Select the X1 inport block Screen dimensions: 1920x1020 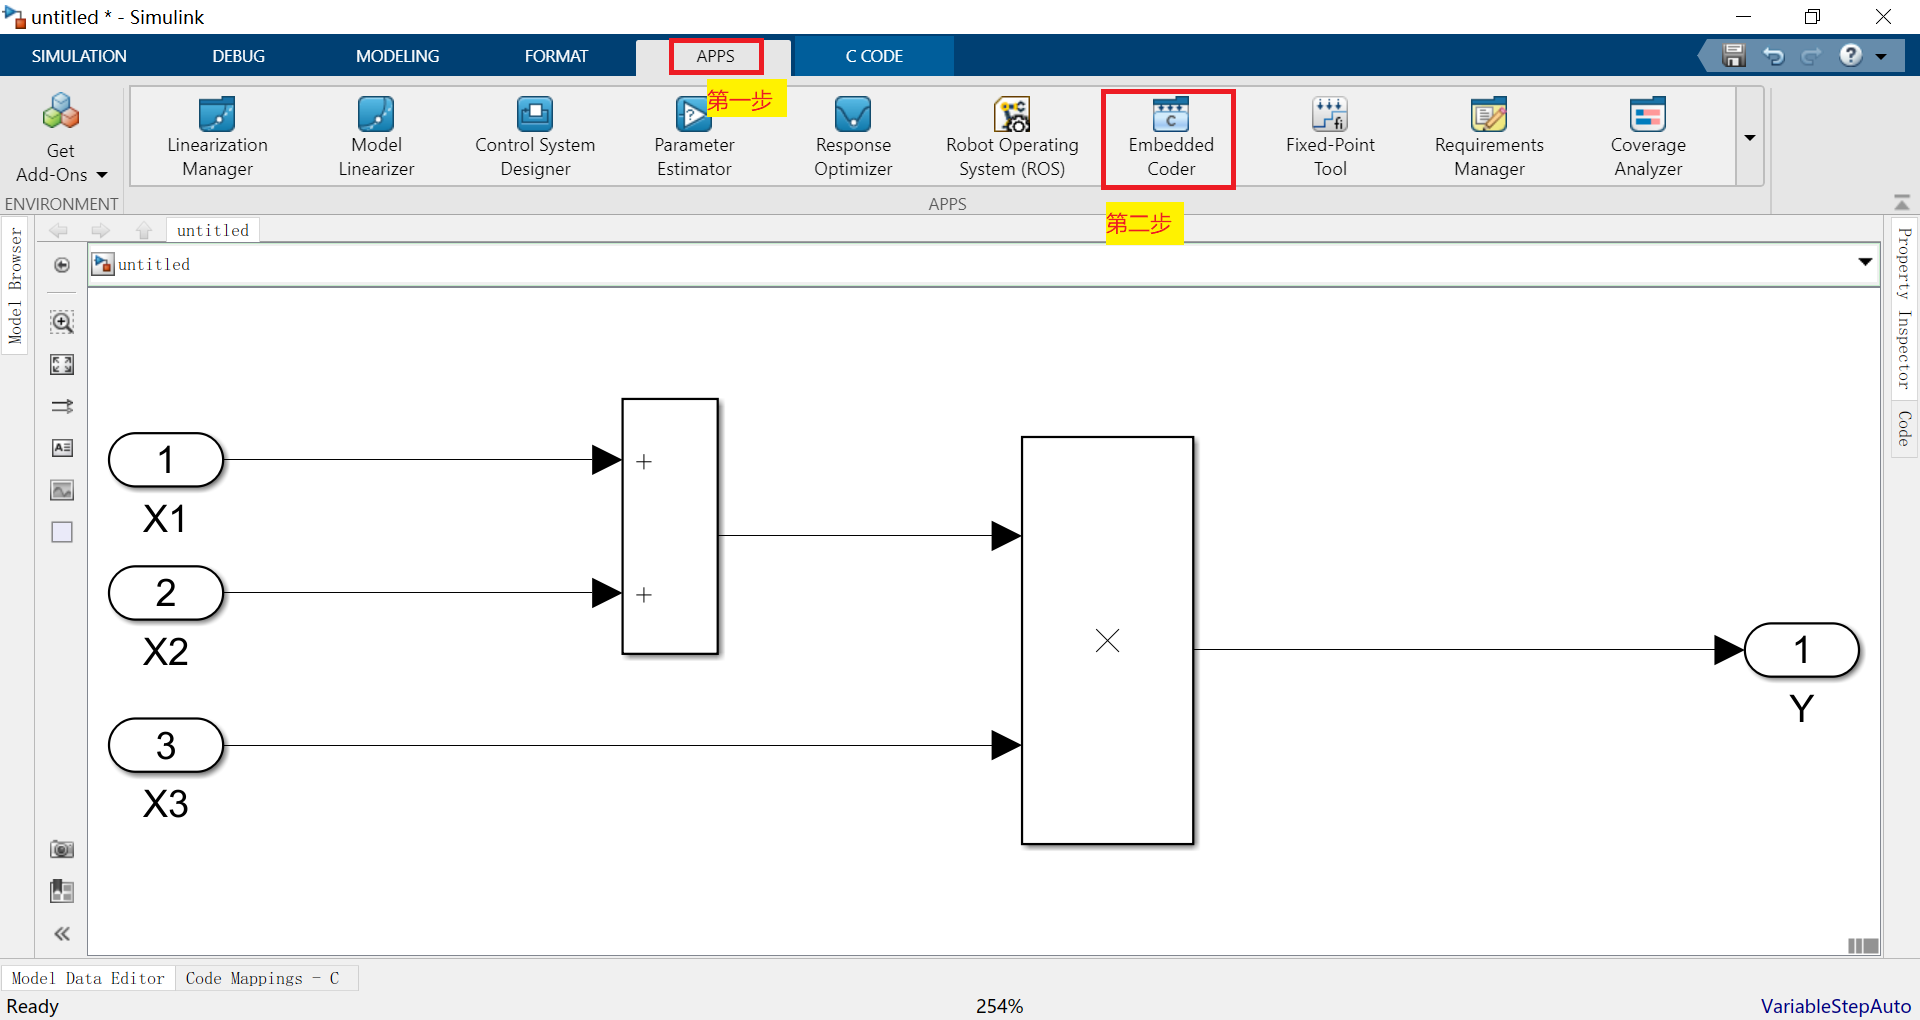pyautogui.click(x=166, y=460)
